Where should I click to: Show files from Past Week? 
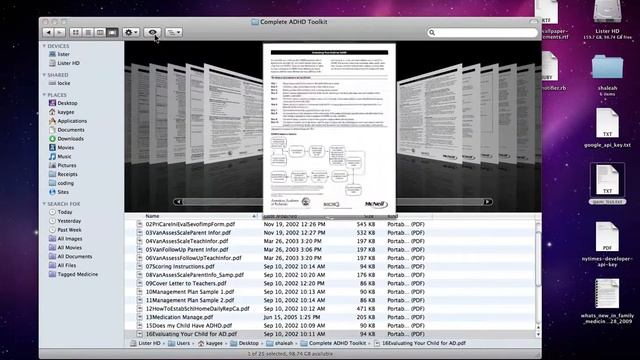tap(65, 230)
